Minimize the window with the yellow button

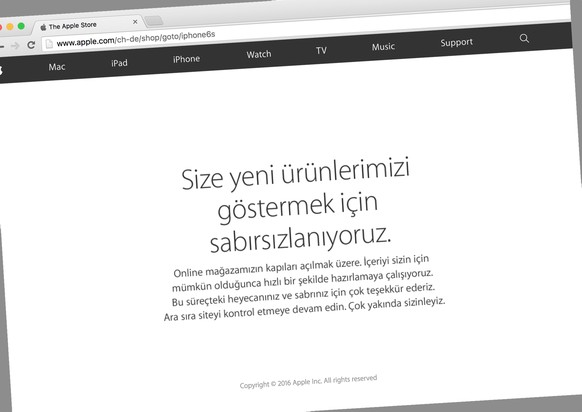pyautogui.click(x=10, y=26)
